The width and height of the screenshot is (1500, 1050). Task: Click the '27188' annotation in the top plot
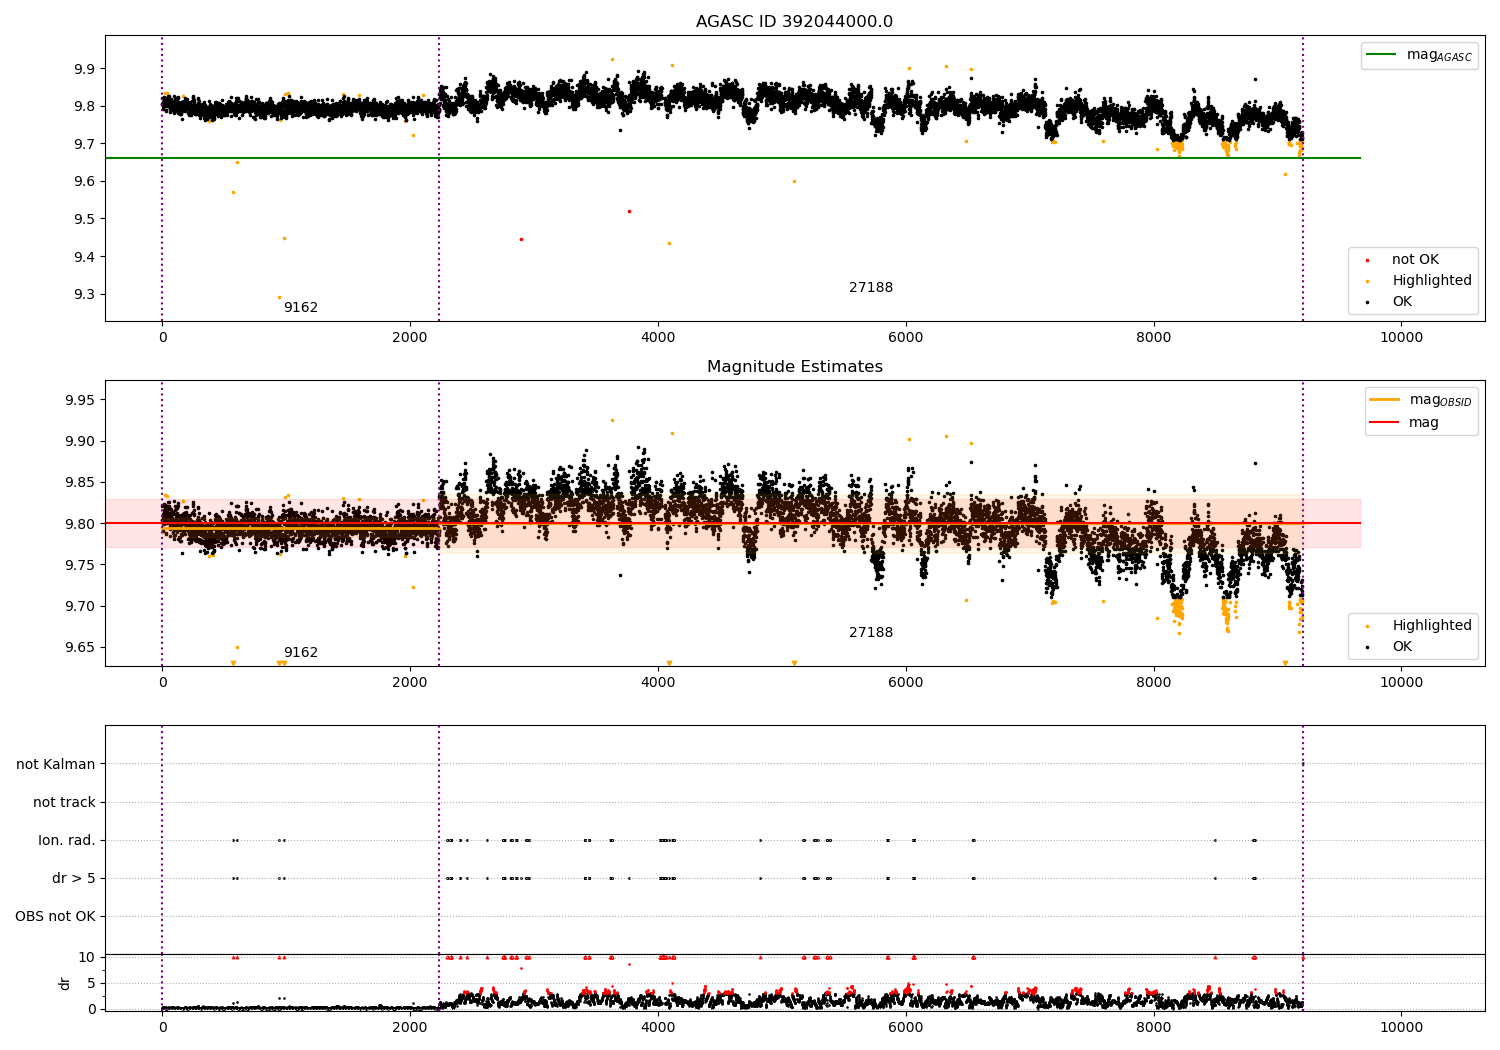click(871, 288)
